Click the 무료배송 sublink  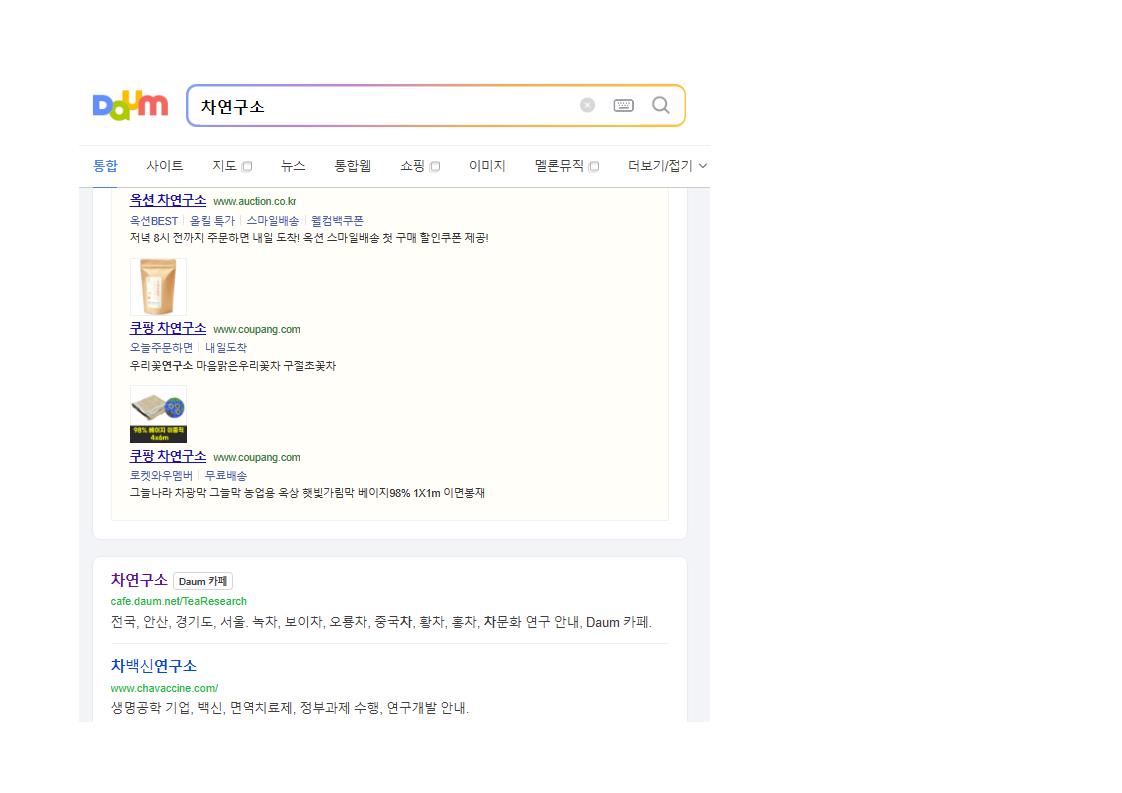226,475
